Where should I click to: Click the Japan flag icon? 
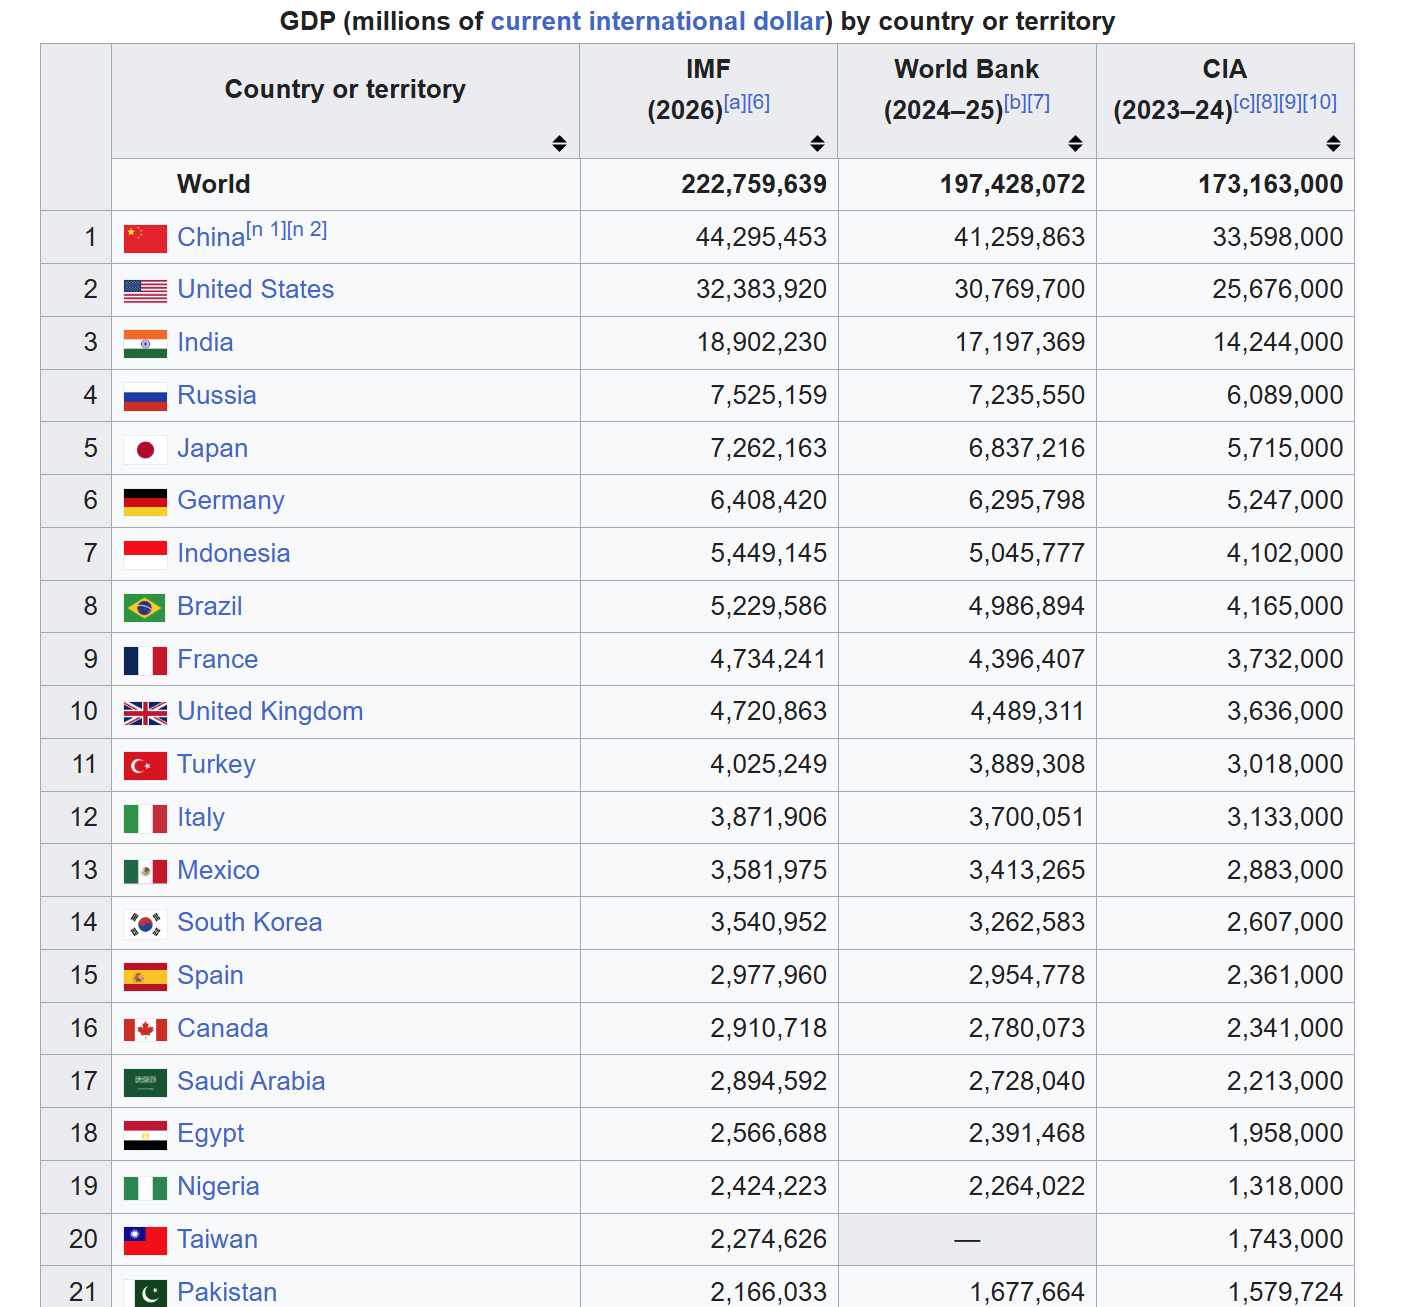(145, 449)
